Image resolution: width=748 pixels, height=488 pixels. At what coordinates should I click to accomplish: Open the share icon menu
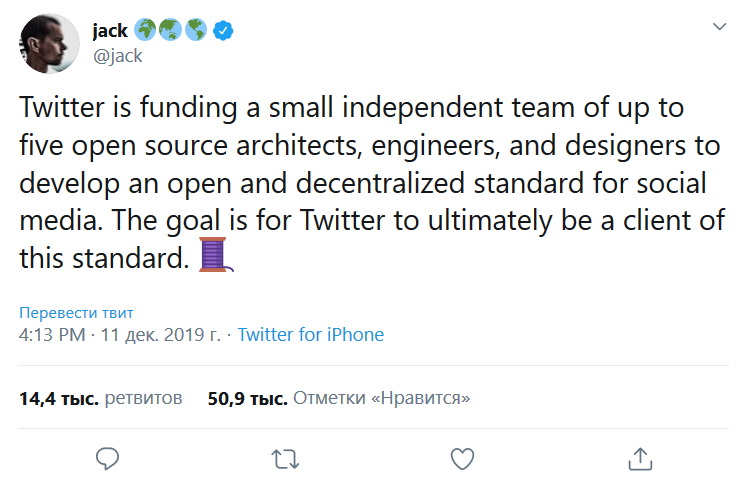coord(639,459)
